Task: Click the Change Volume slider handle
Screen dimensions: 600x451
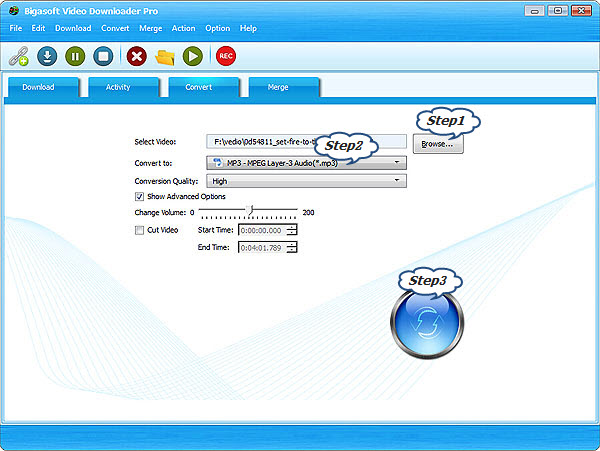Action: coord(250,210)
